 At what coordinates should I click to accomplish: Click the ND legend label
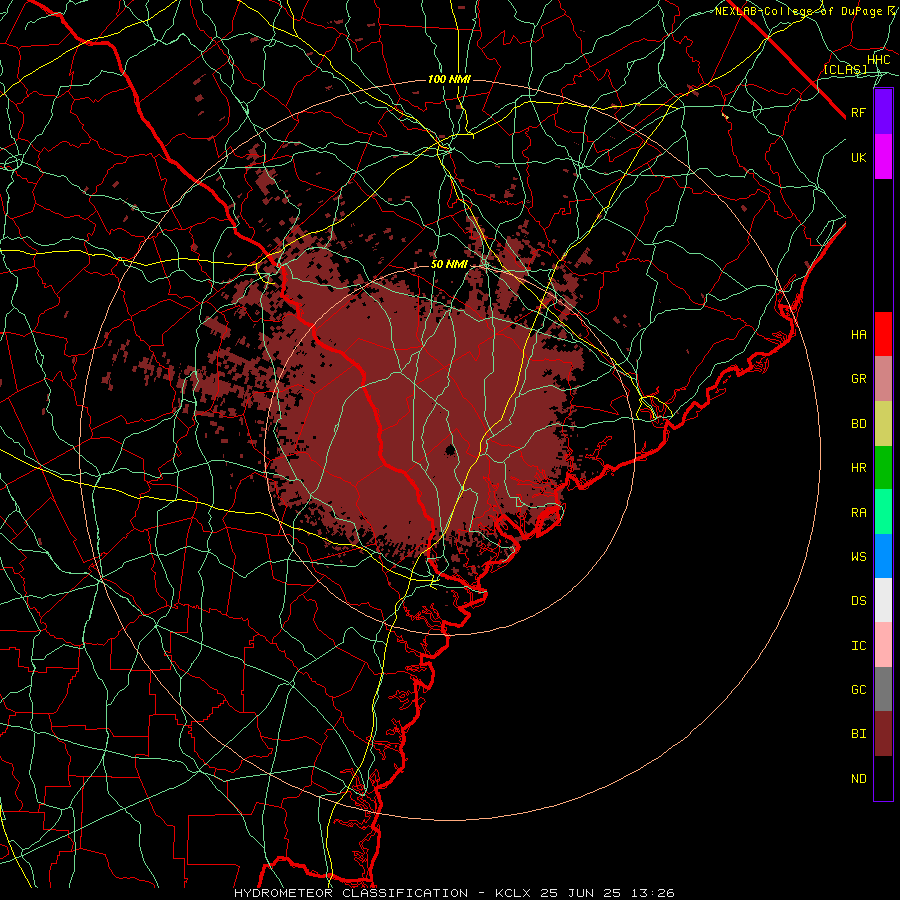[858, 779]
